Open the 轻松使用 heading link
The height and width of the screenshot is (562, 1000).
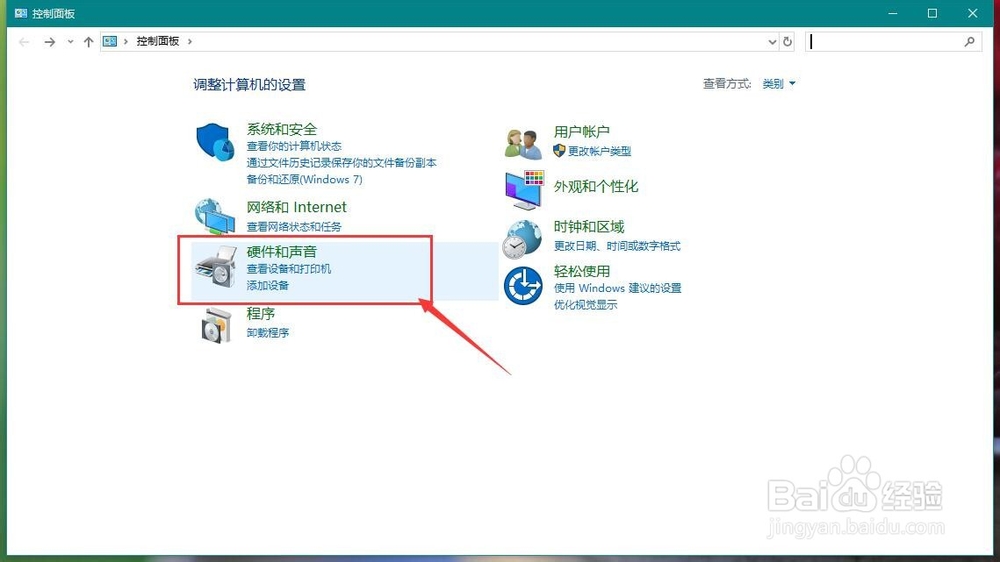click(x=581, y=271)
